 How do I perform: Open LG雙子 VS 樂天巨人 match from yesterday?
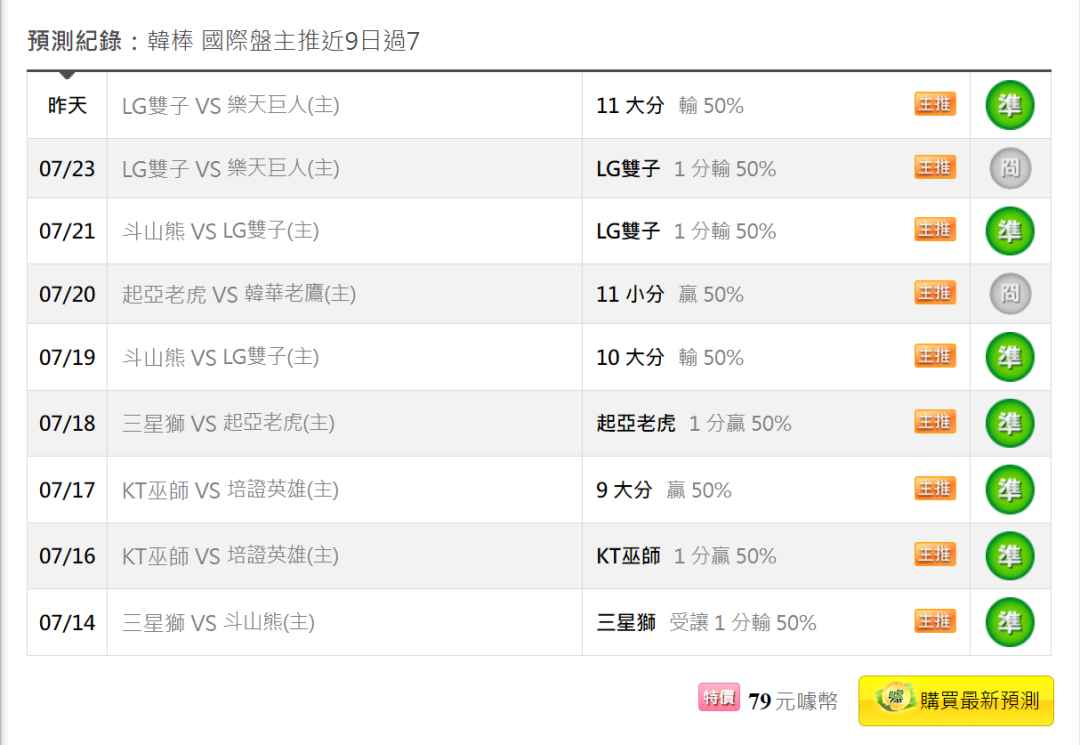[231, 105]
